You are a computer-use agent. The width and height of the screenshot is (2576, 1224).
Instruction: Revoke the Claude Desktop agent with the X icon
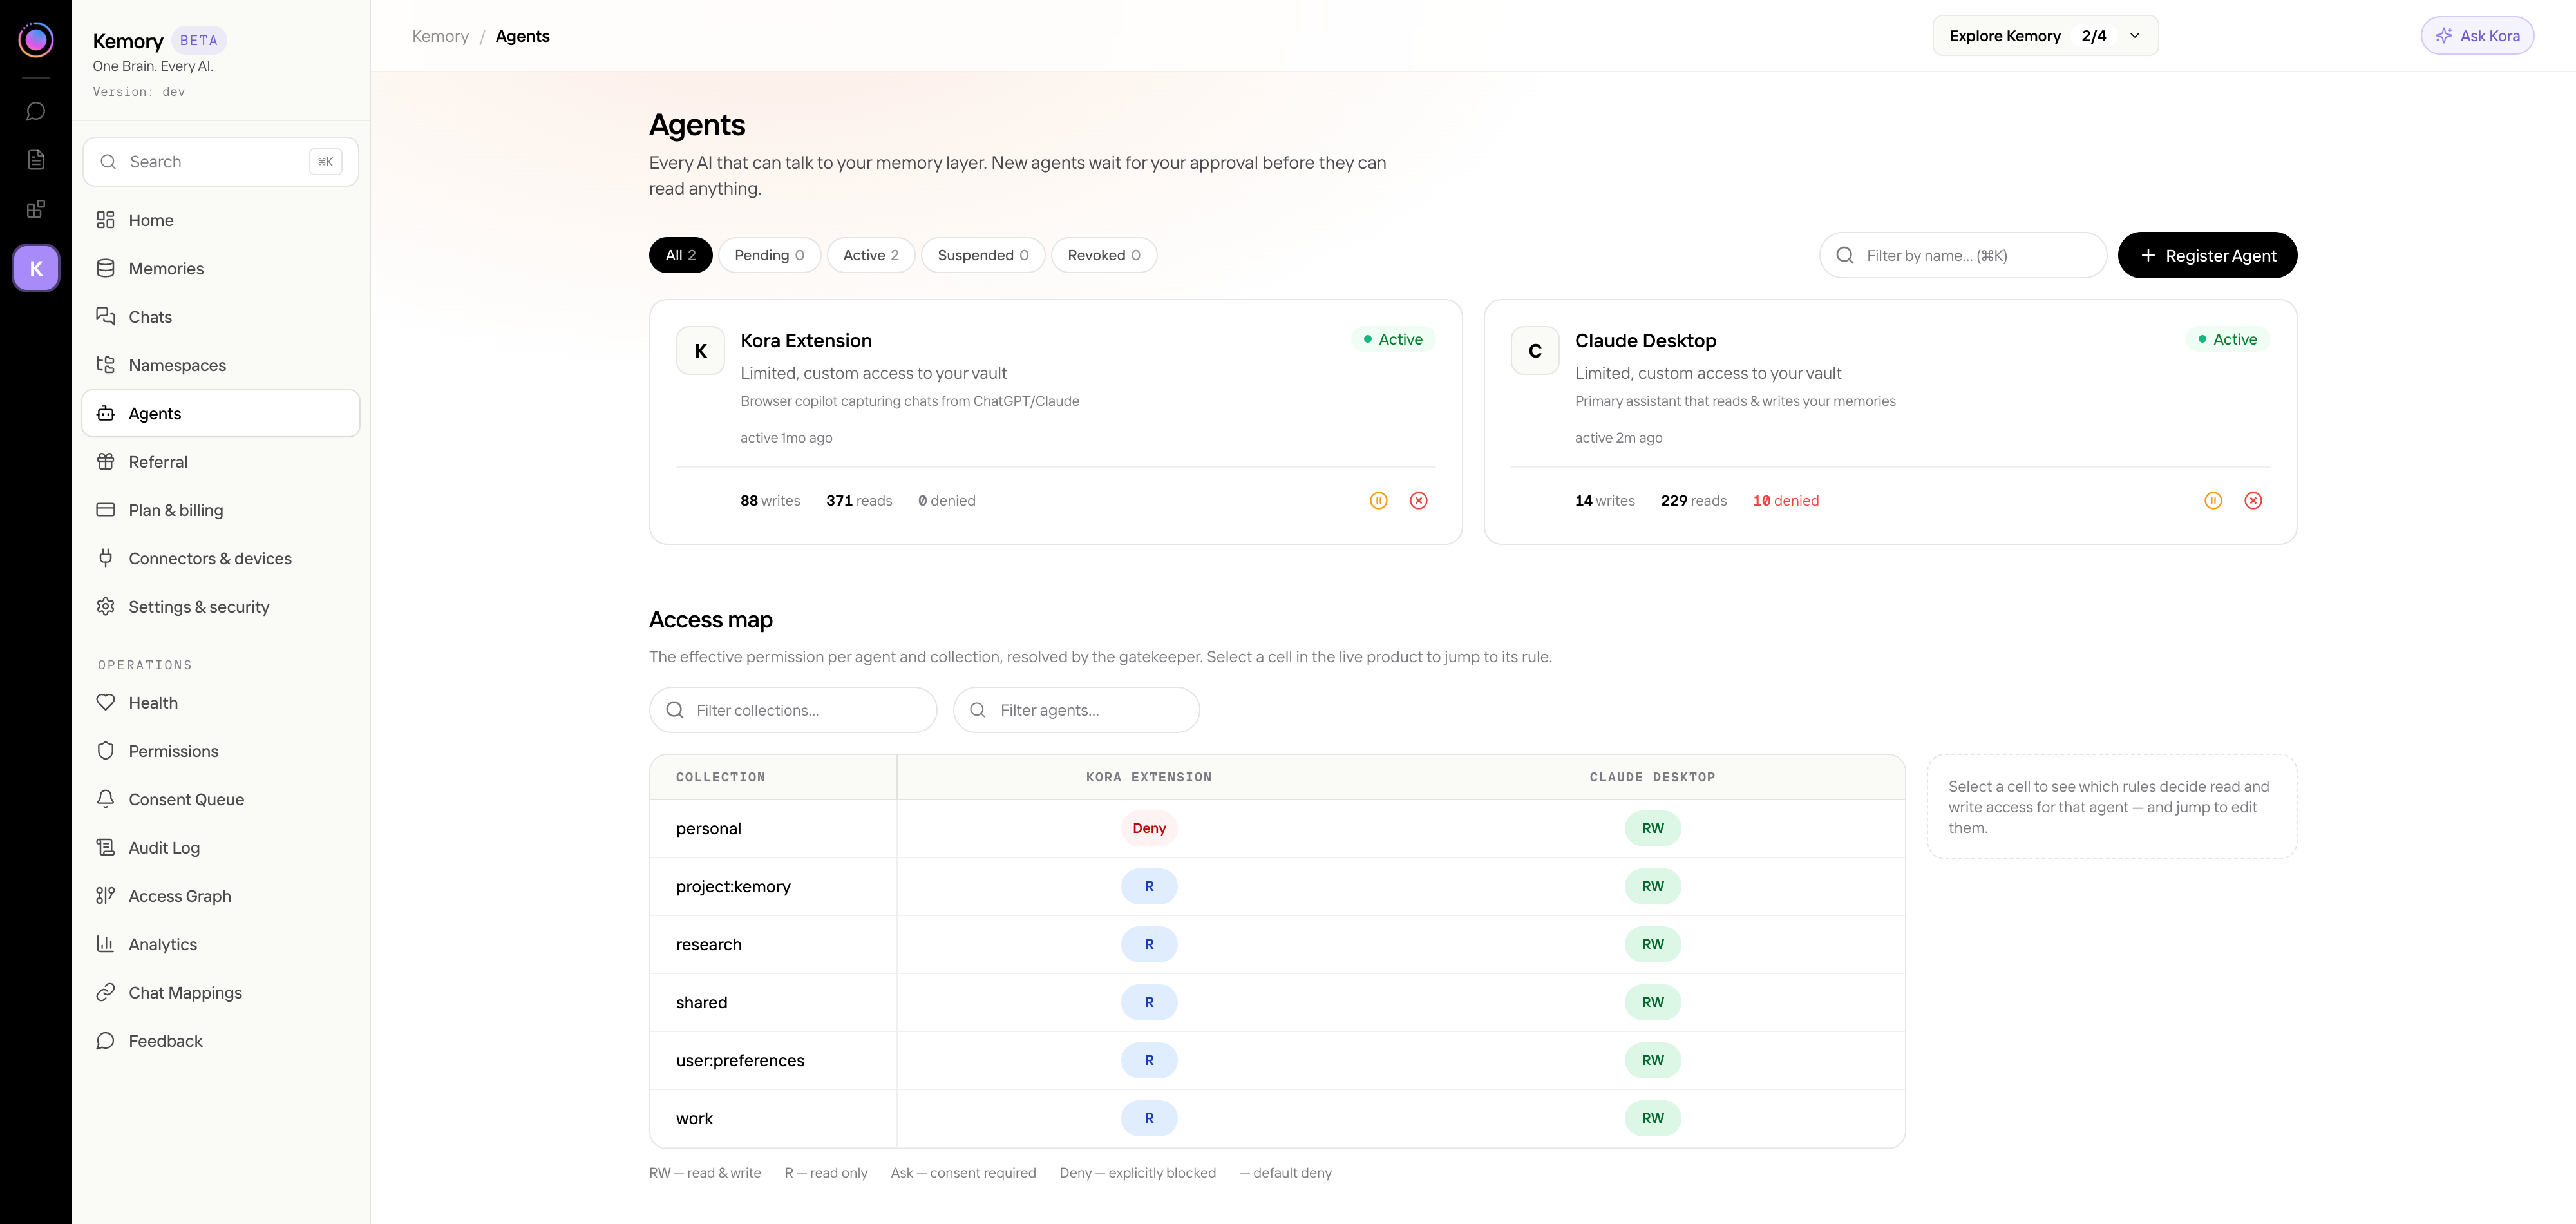(2253, 501)
